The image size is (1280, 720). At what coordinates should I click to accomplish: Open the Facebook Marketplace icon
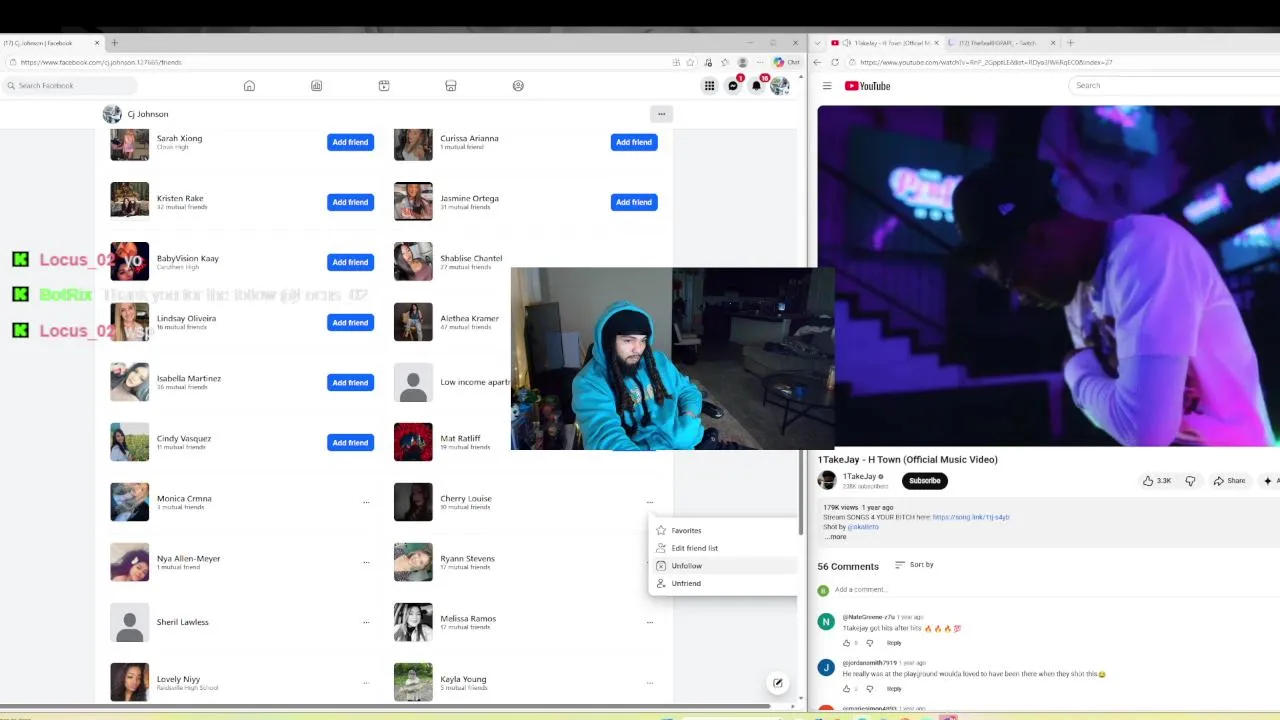coord(451,86)
